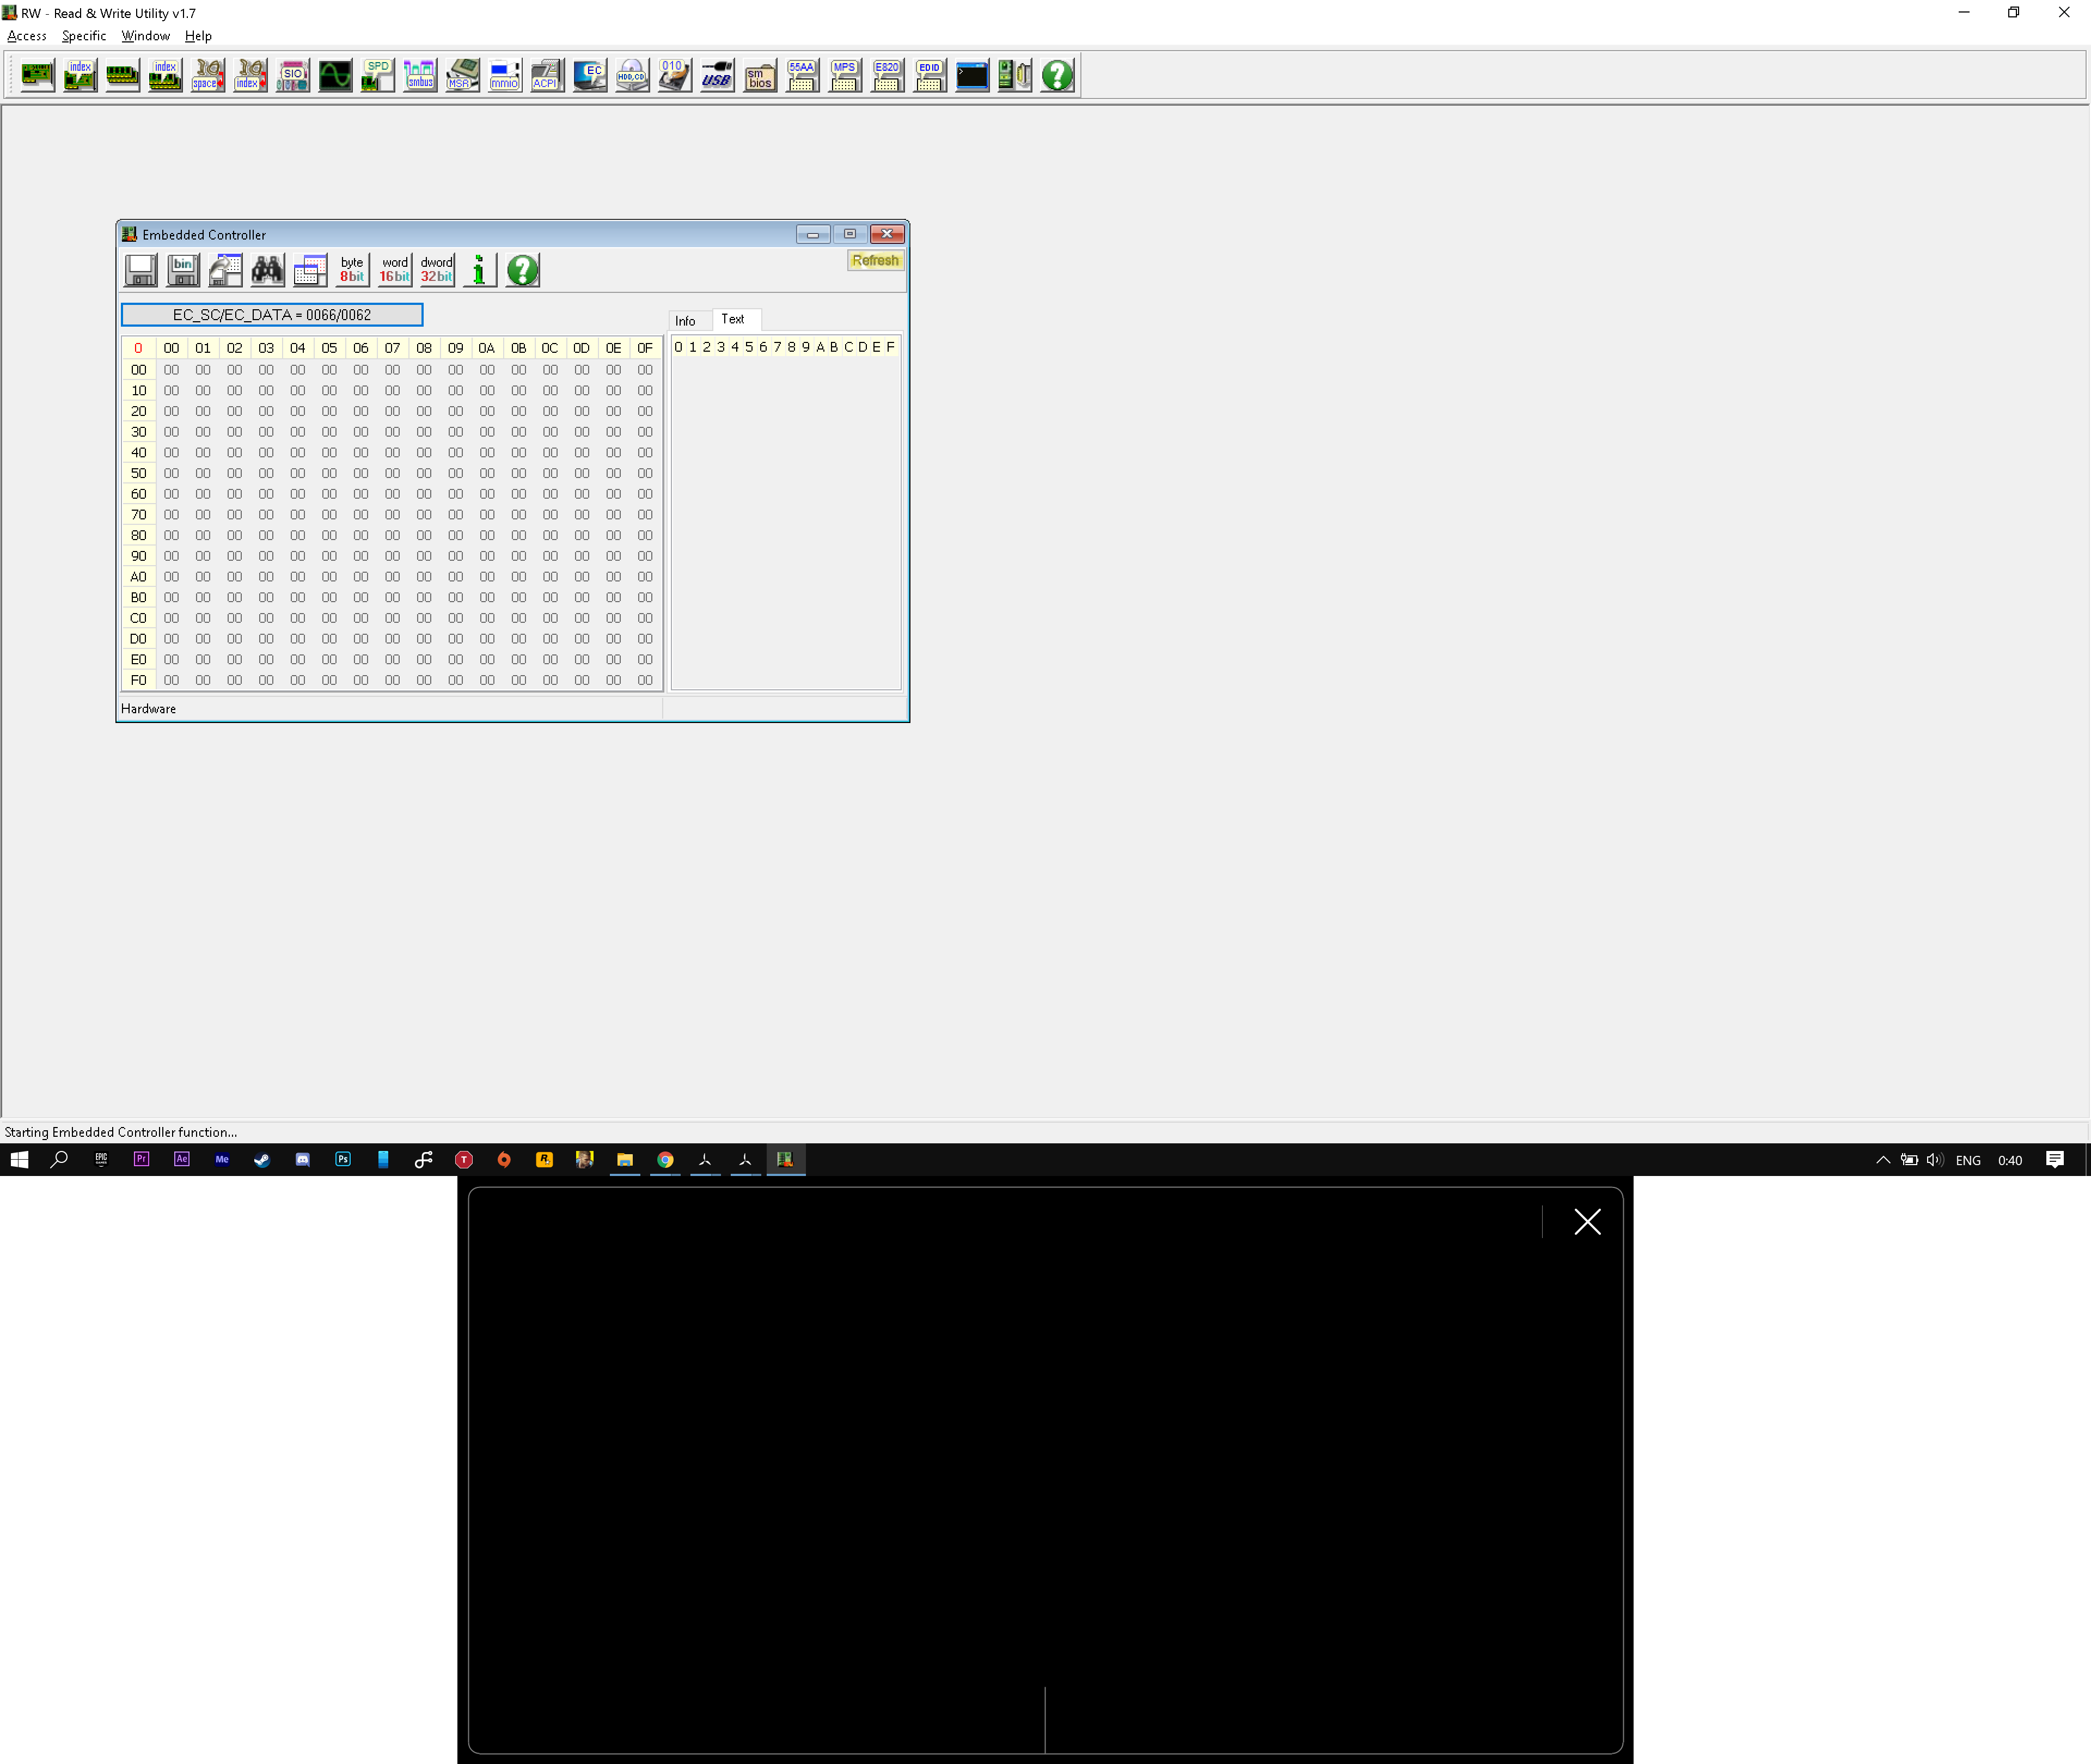Select hex cell at row 40 column 05
Image resolution: width=2091 pixels, height=1764 pixels.
329,453
